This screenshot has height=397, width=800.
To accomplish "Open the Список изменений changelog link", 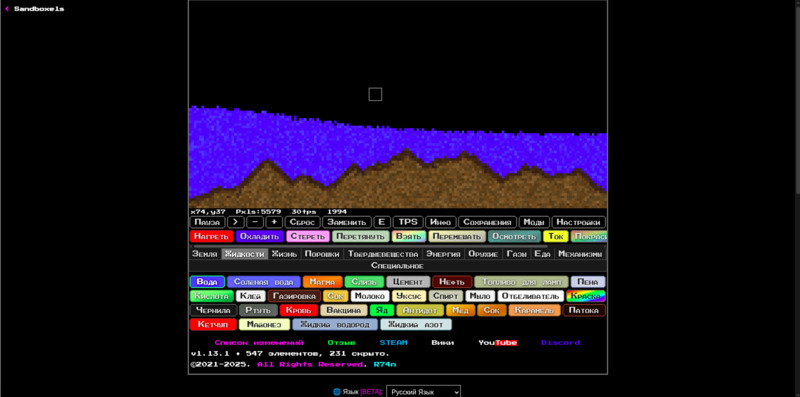I will click(x=259, y=342).
